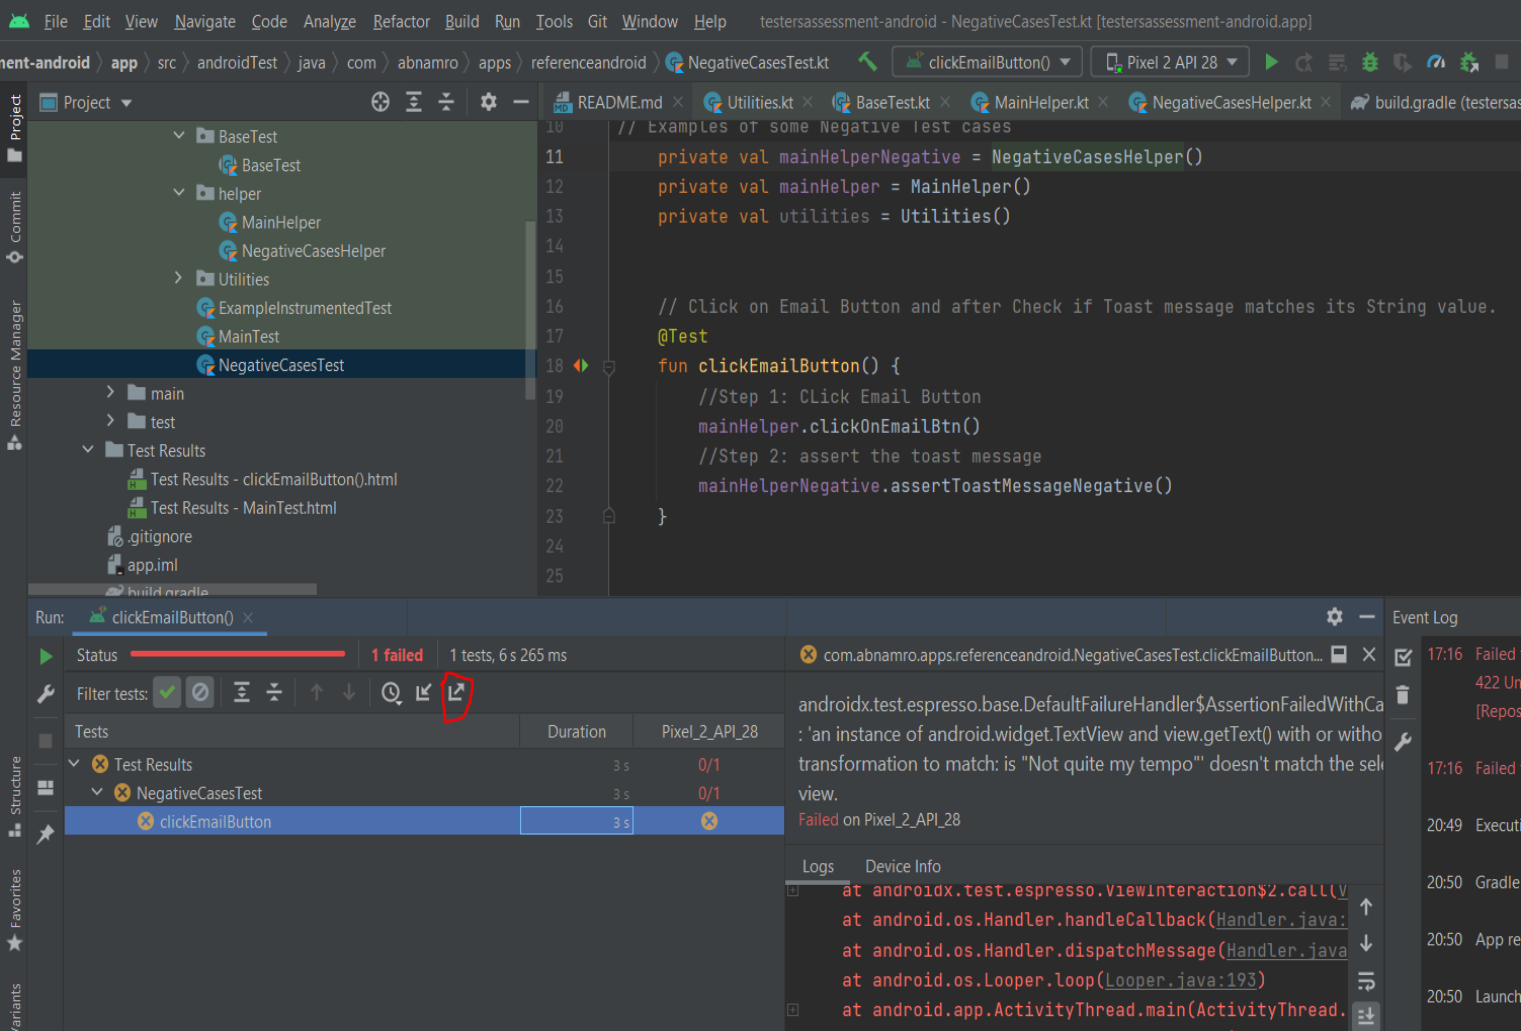This screenshot has width=1521, height=1031.
Task: Toggle the show ignored tests filter
Action: point(200,692)
